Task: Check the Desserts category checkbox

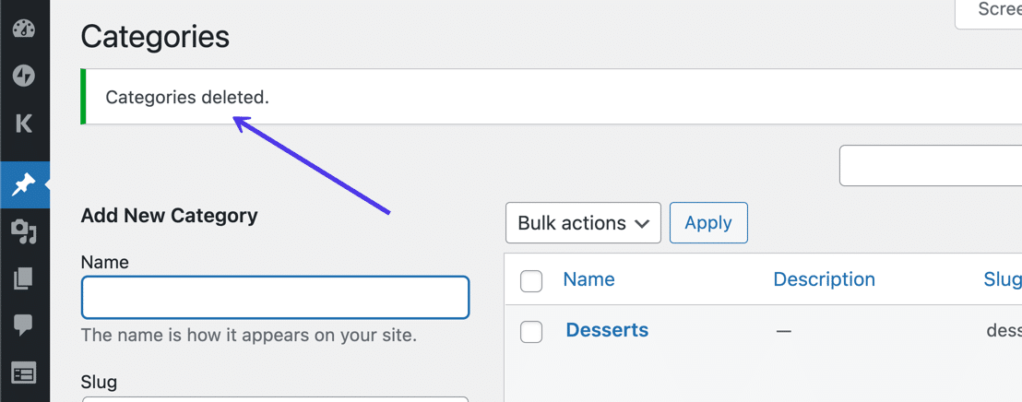Action: [x=532, y=332]
